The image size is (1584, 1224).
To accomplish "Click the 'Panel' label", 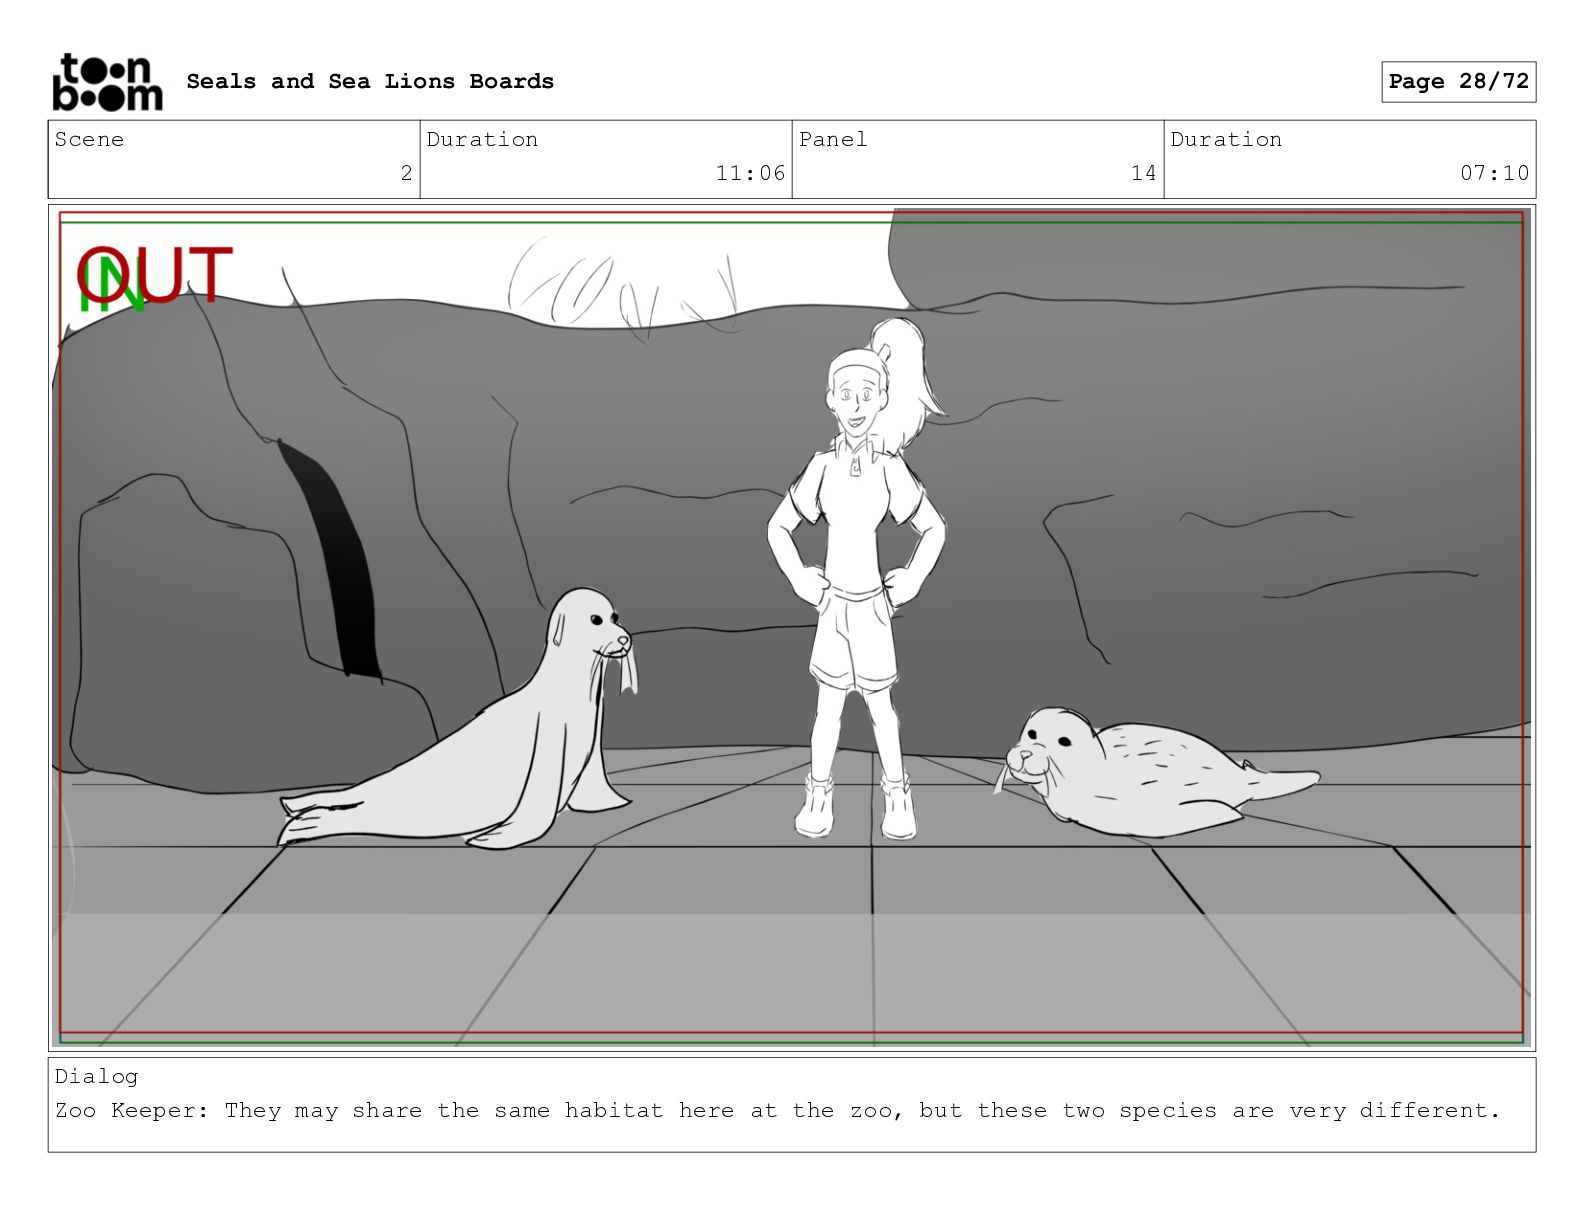I will coord(833,139).
